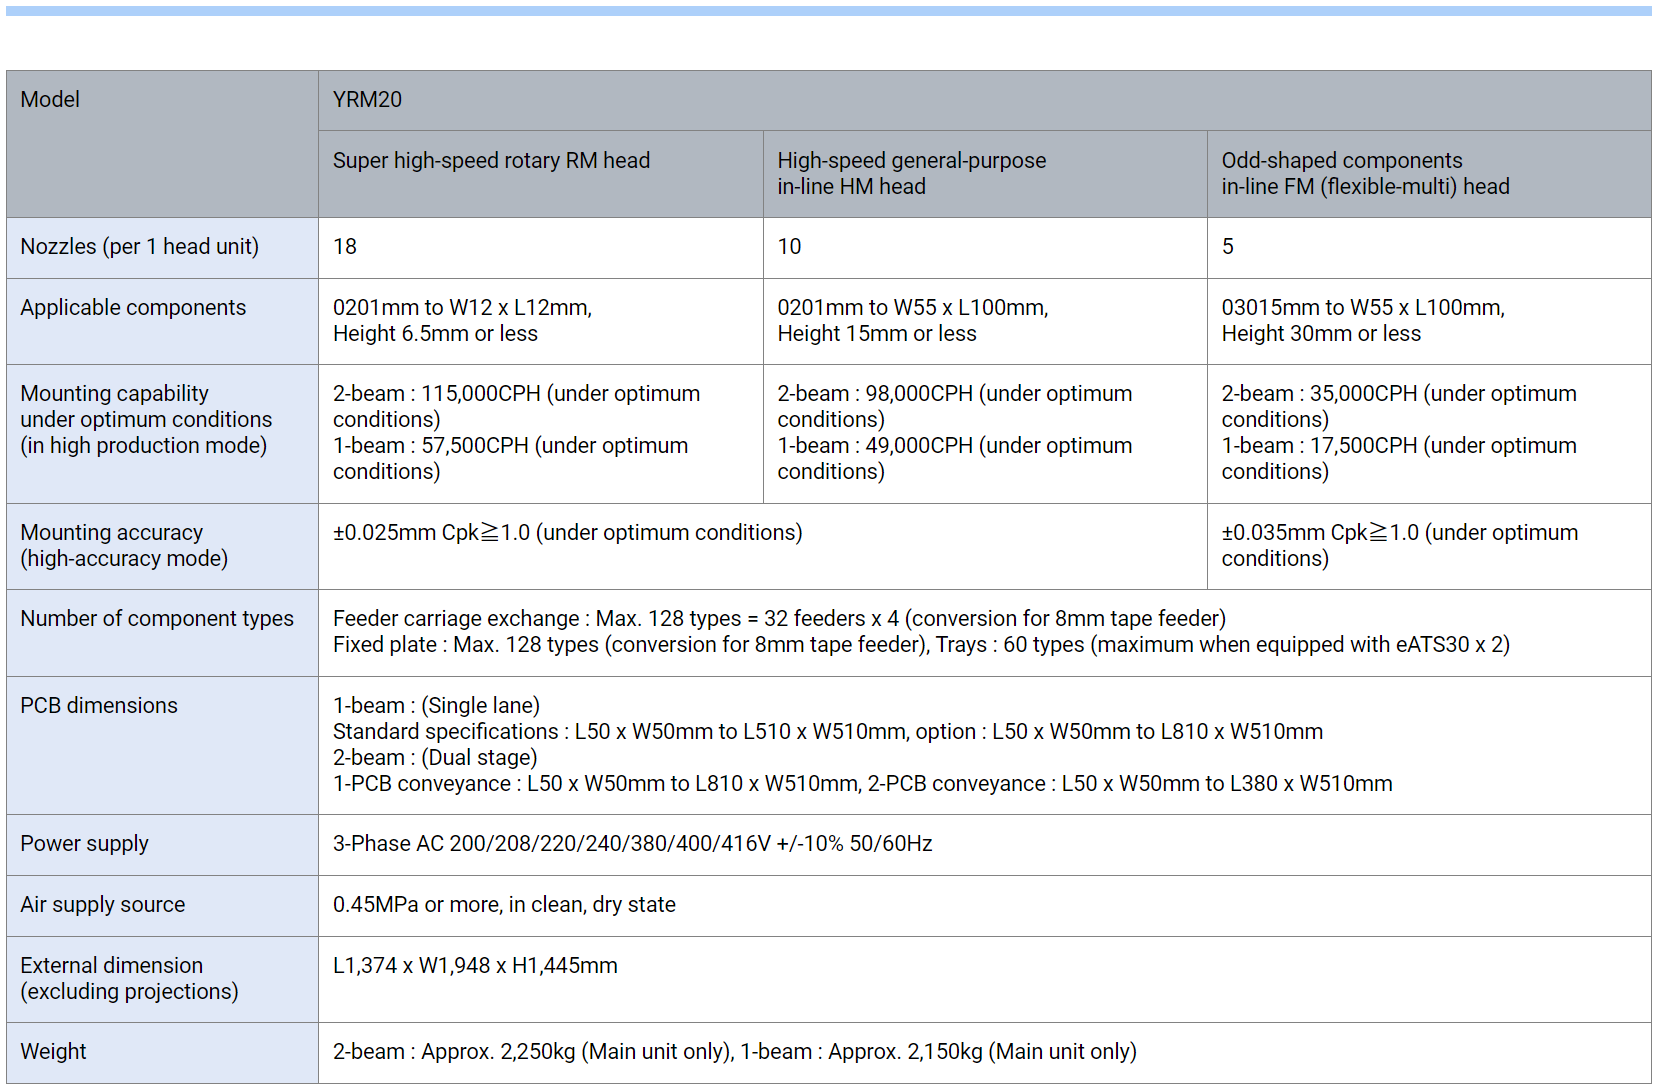
Task: Click the '±0.025mm Cpk≧1.0' accuracy cell
Action: [763, 546]
